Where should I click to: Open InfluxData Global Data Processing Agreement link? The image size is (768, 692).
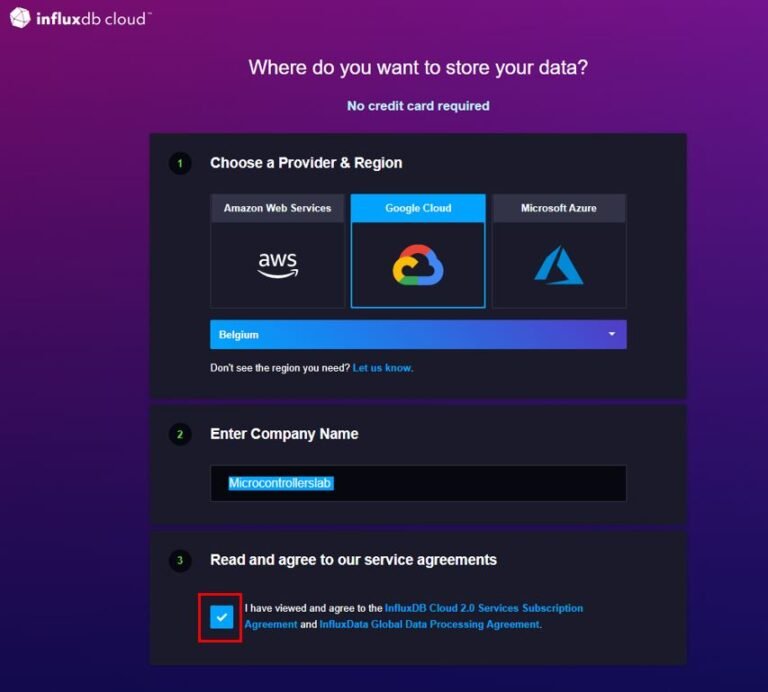pyautogui.click(x=429, y=624)
